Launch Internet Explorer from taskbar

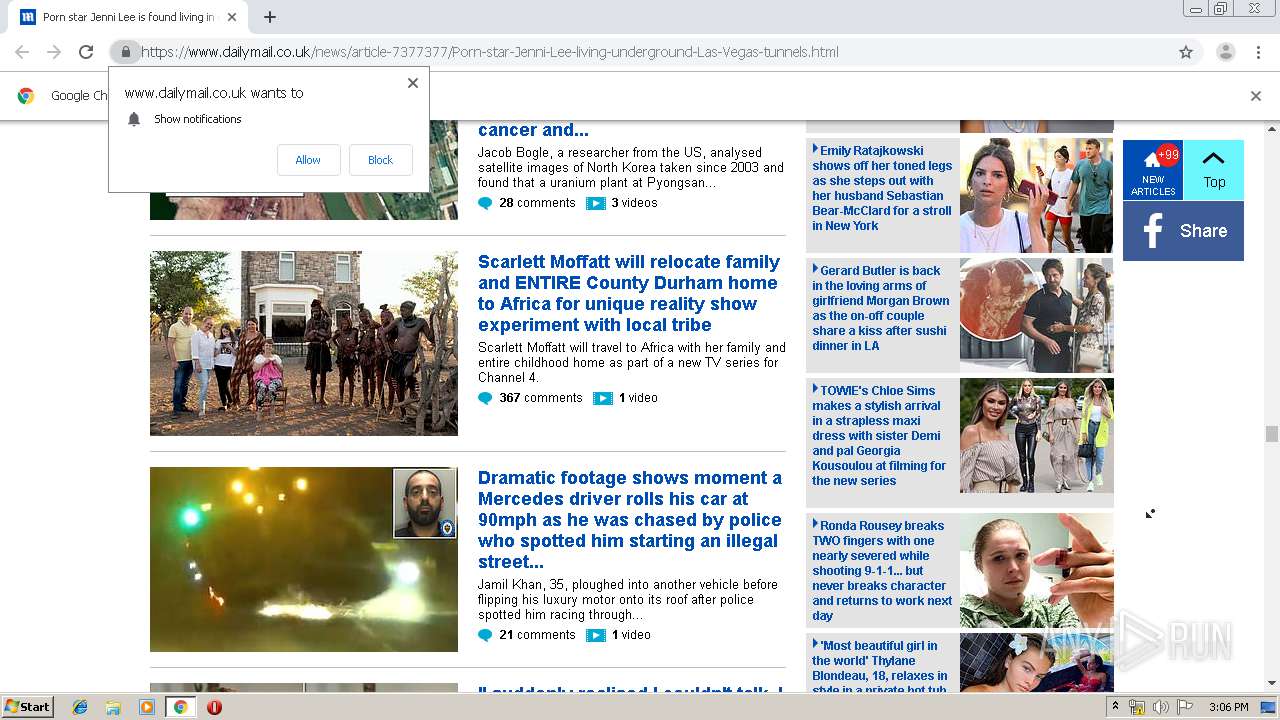point(80,707)
